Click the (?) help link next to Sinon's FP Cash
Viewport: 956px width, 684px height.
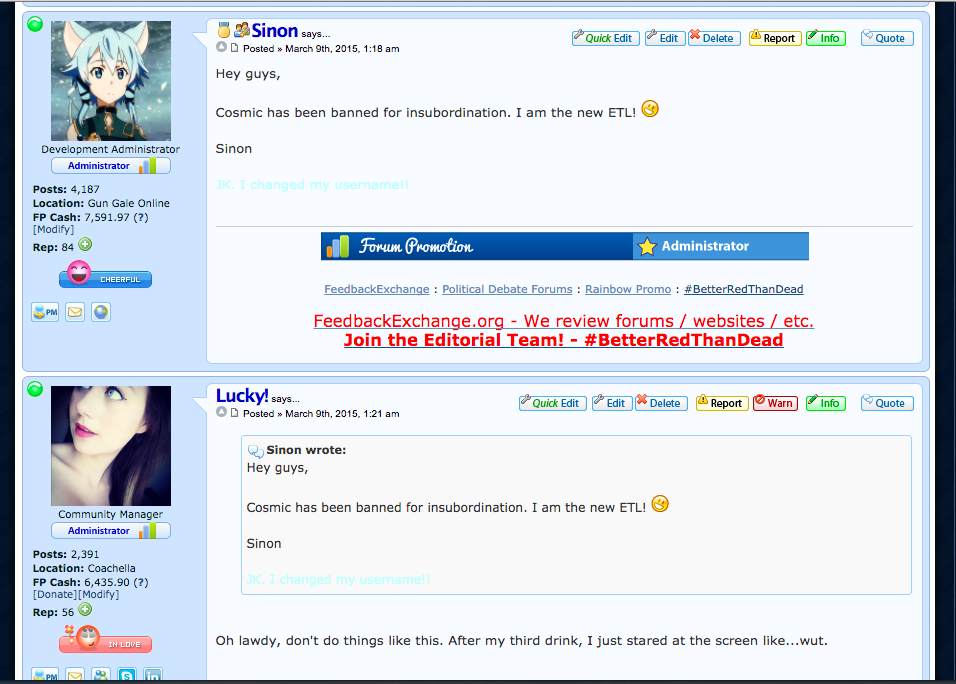141,218
